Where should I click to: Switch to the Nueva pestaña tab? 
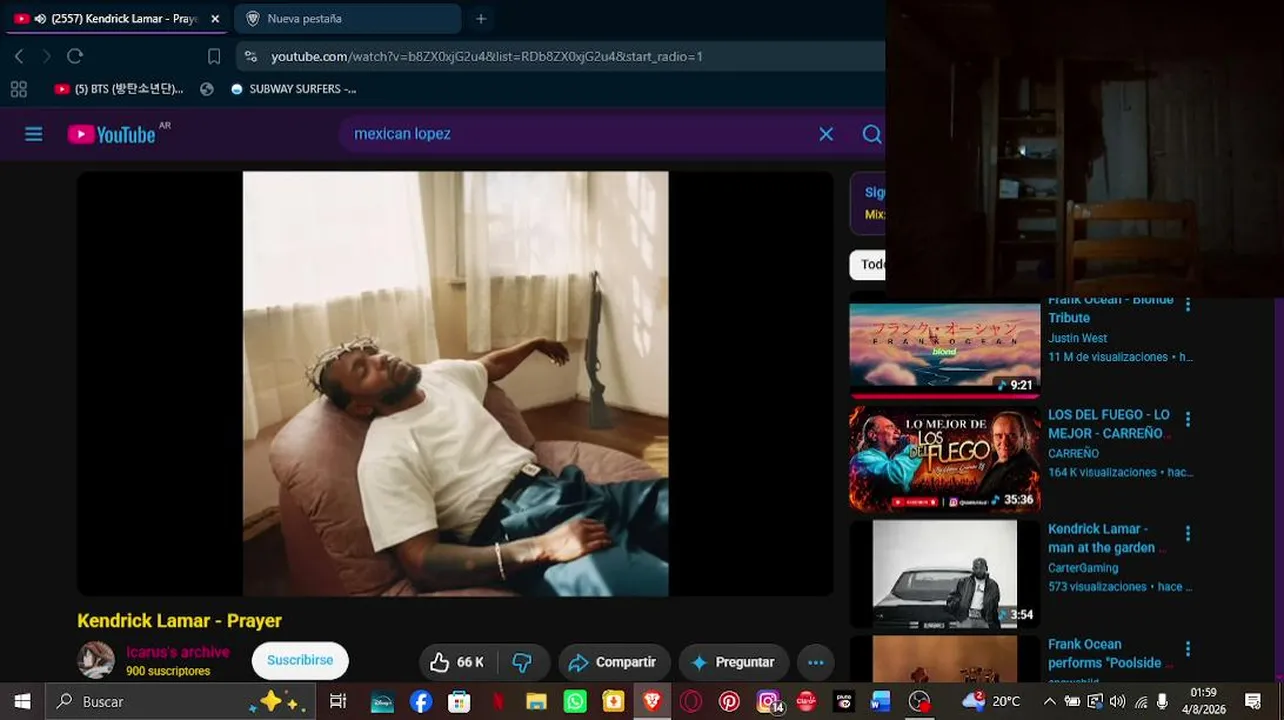[346, 18]
